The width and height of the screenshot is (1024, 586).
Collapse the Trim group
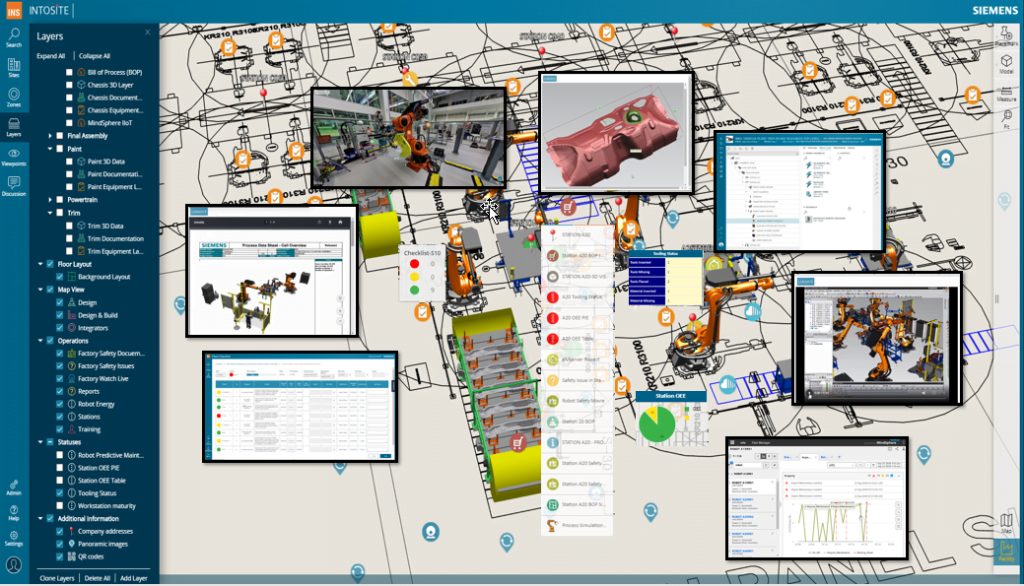[50, 213]
